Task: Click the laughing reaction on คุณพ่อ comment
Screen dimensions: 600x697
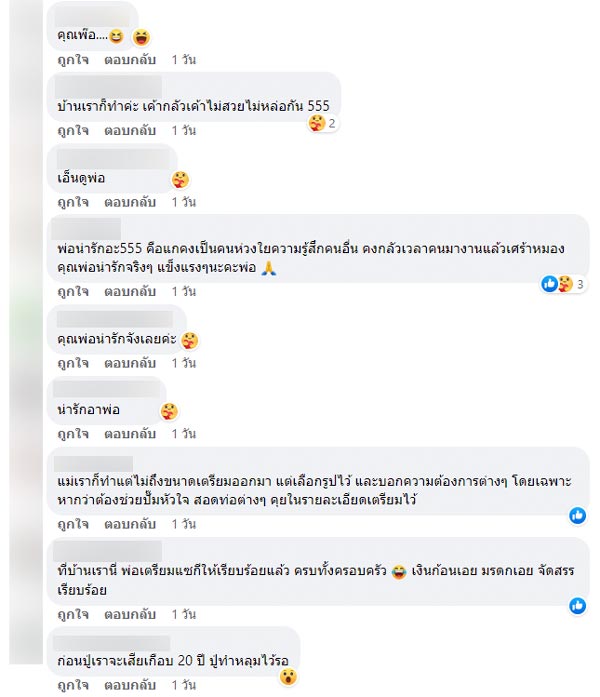Action: [141, 38]
